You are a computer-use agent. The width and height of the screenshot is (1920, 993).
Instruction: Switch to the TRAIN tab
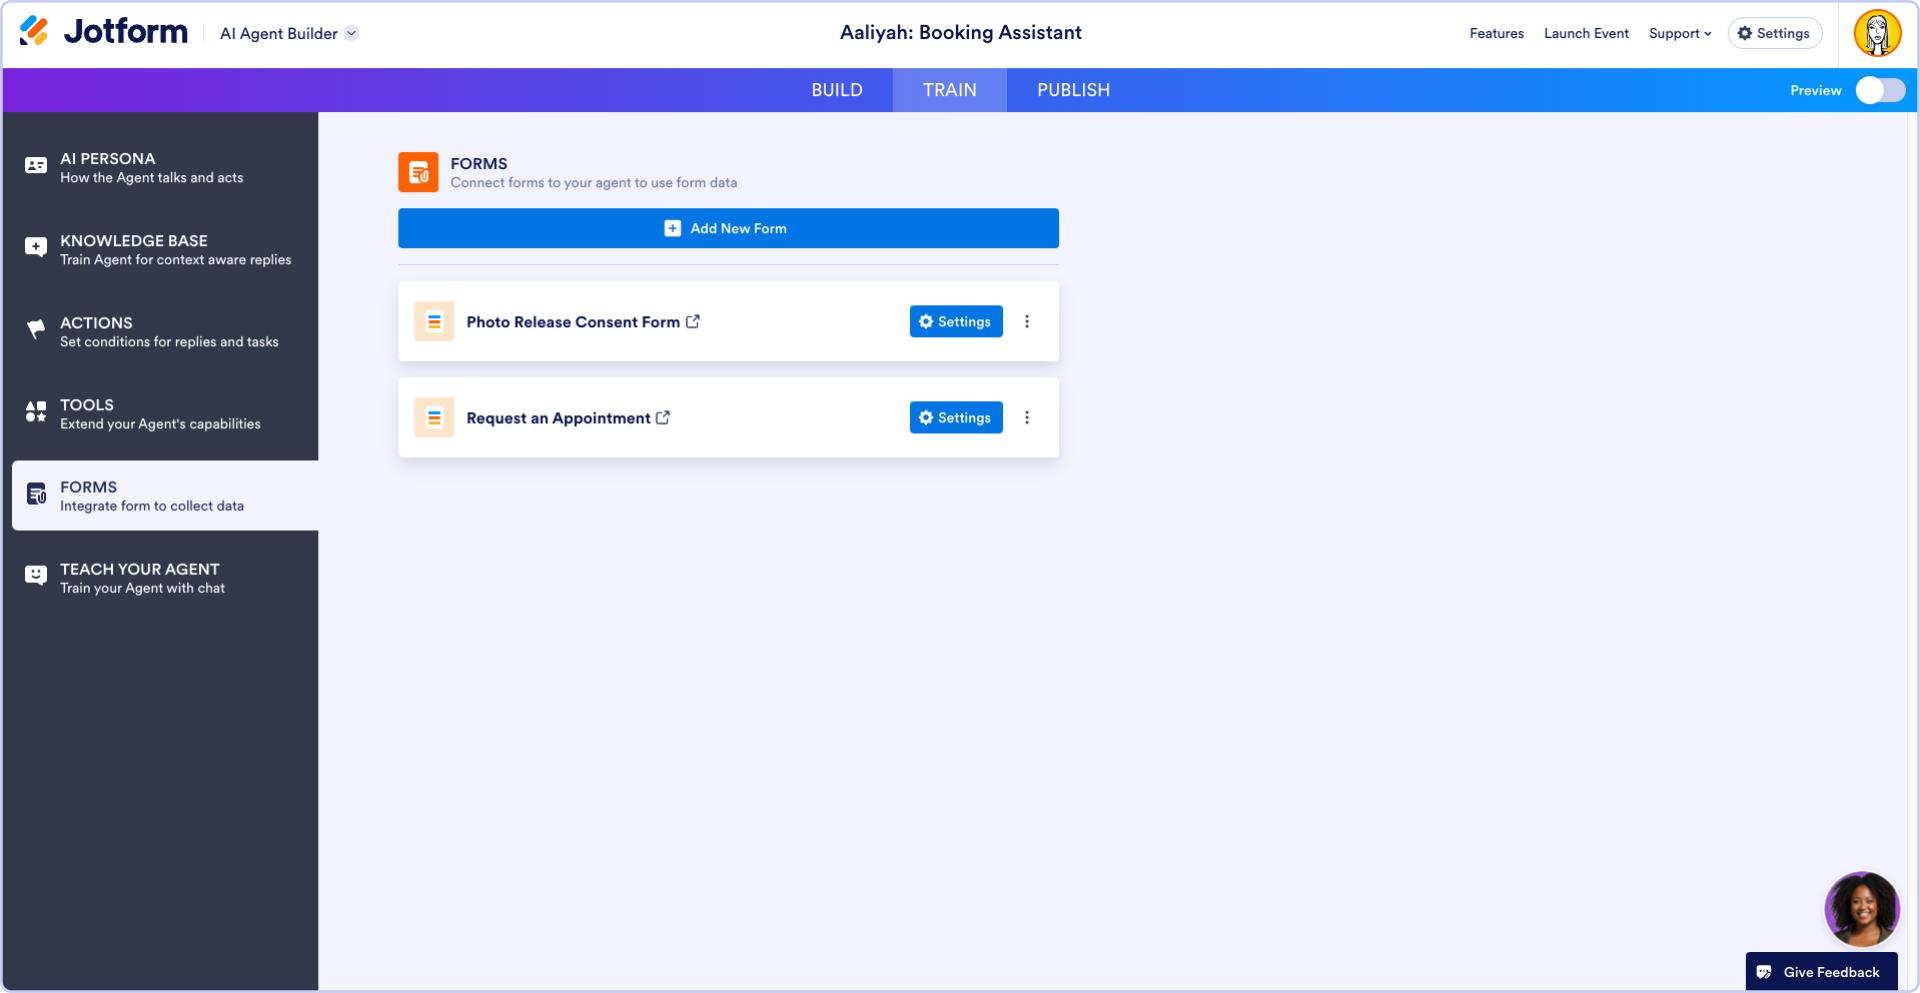pos(950,90)
